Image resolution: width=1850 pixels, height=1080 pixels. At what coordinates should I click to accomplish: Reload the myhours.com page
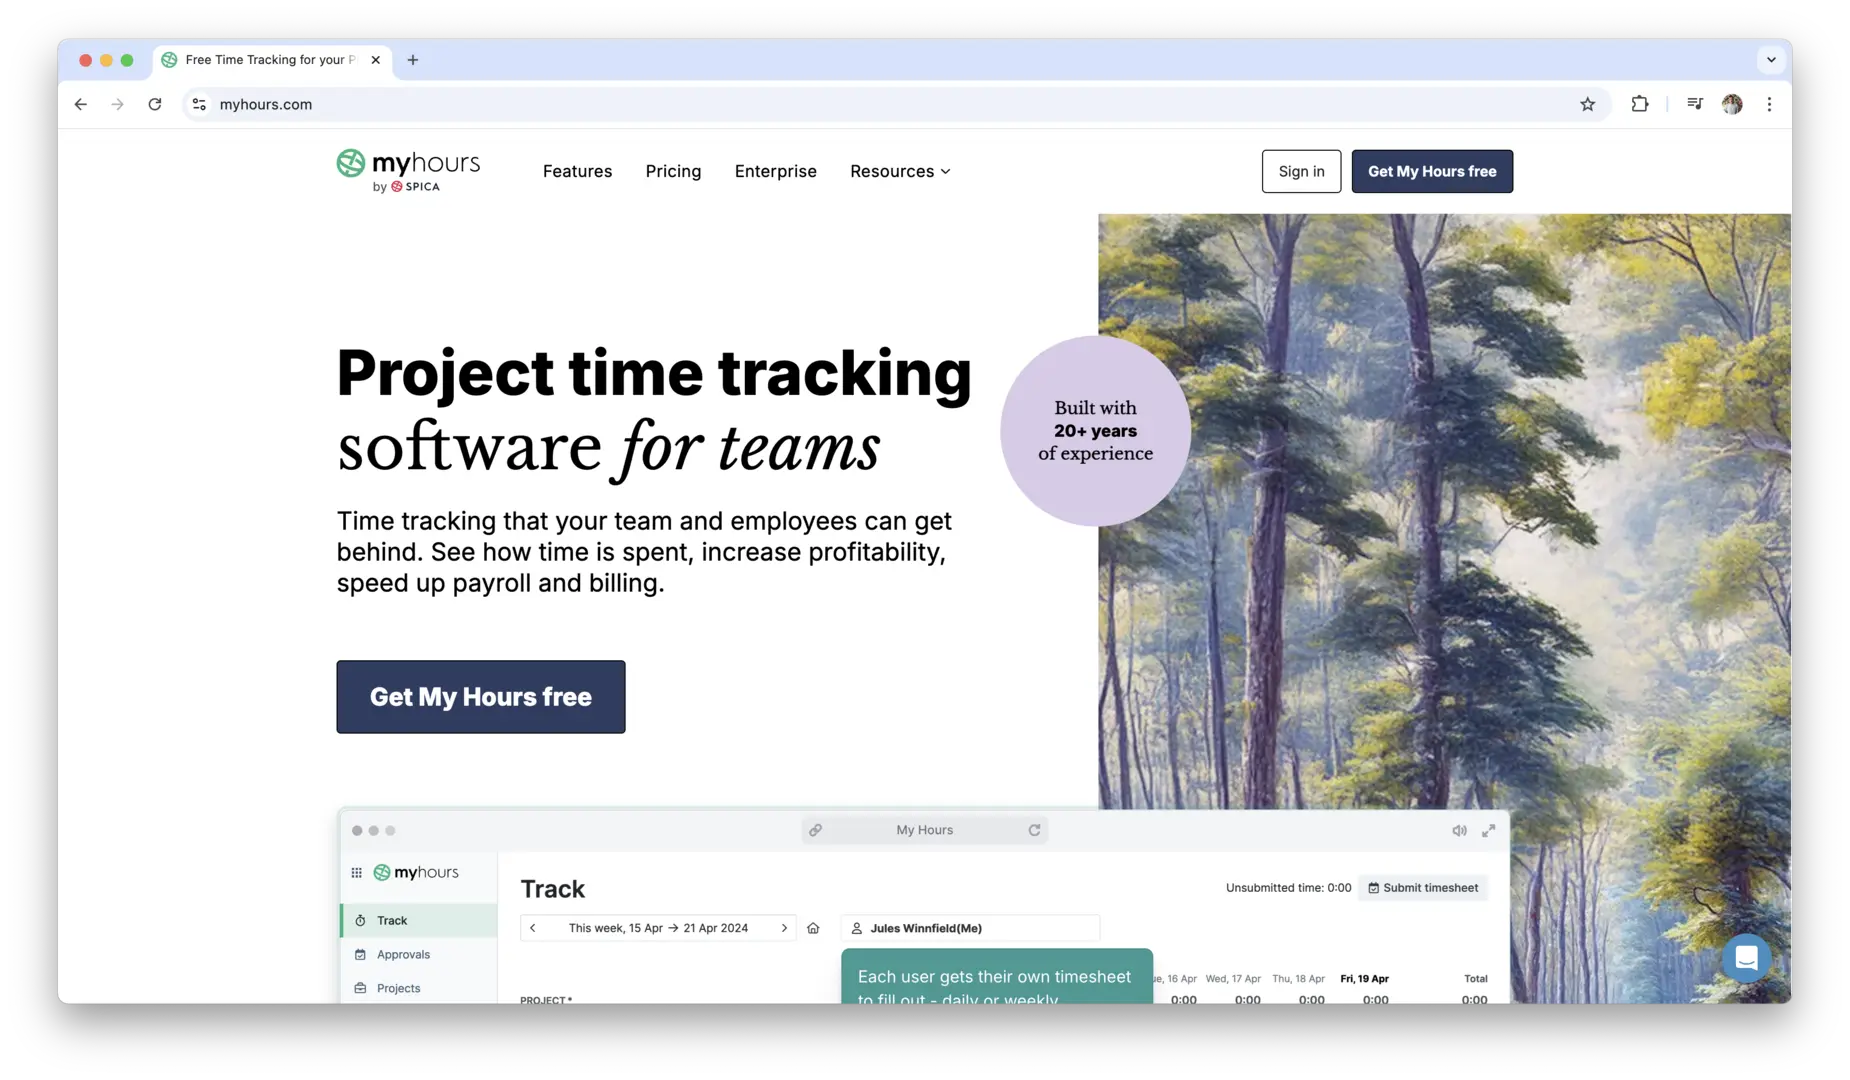[x=155, y=104]
